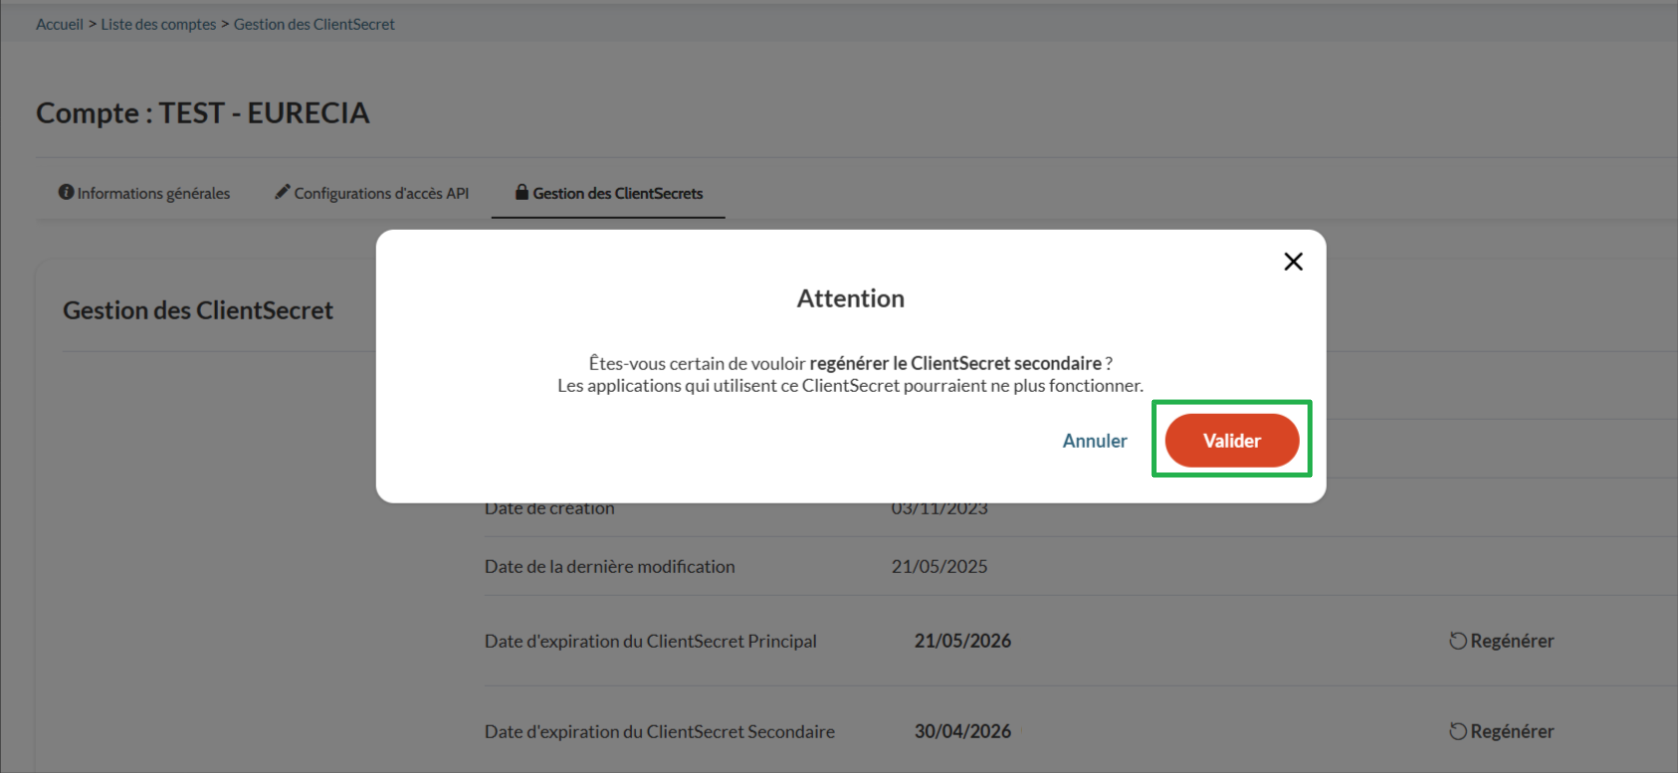The height and width of the screenshot is (773, 1678).
Task: Select the Gestion des ClientSecrets tab
Action: (x=617, y=193)
